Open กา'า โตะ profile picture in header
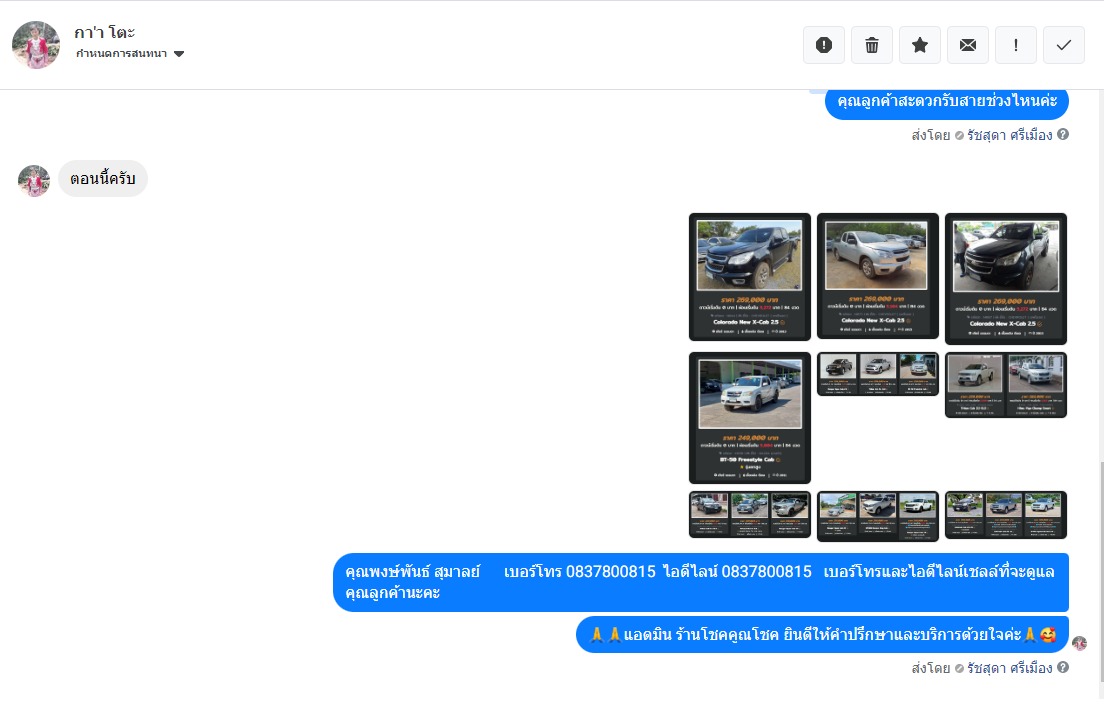Screen dimensions: 1104x710 tap(36, 44)
